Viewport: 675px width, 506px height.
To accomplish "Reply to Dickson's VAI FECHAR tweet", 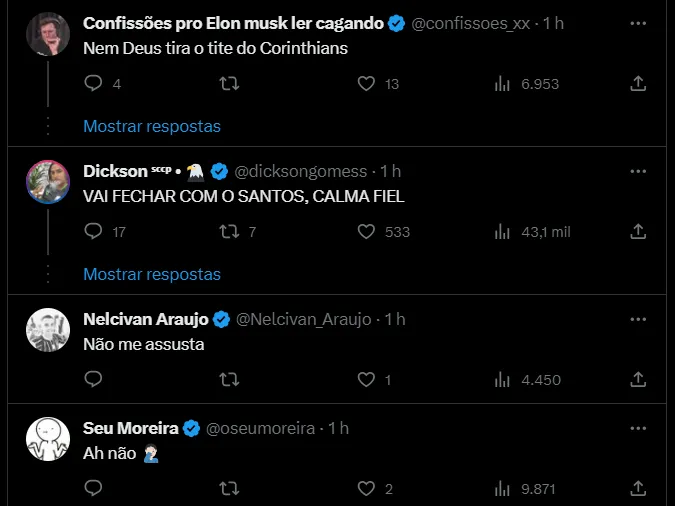I will 93,232.
